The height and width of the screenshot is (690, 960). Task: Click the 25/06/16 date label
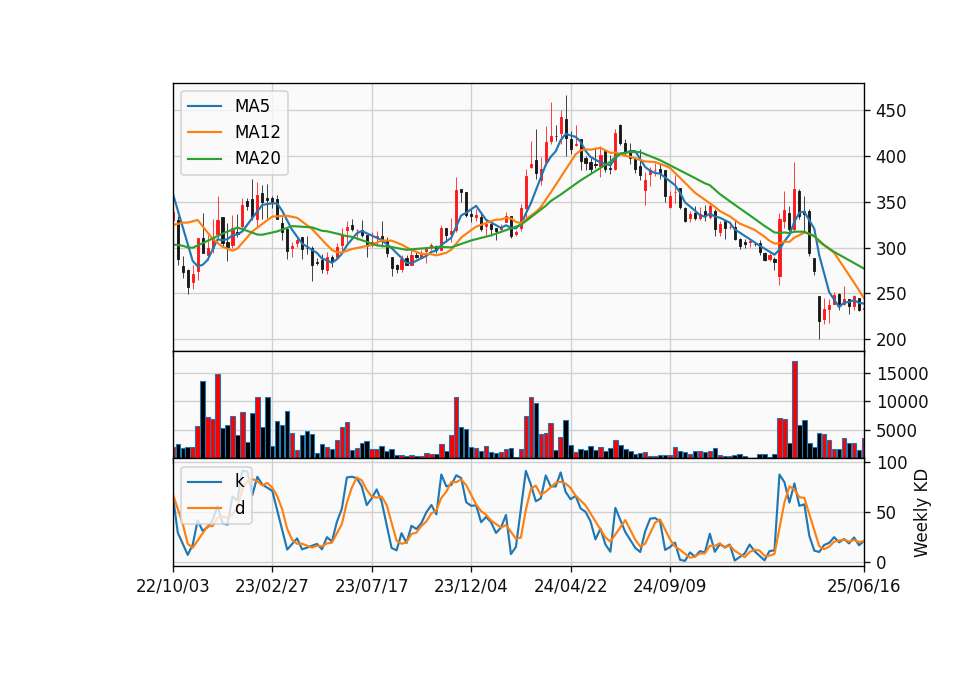864,587
